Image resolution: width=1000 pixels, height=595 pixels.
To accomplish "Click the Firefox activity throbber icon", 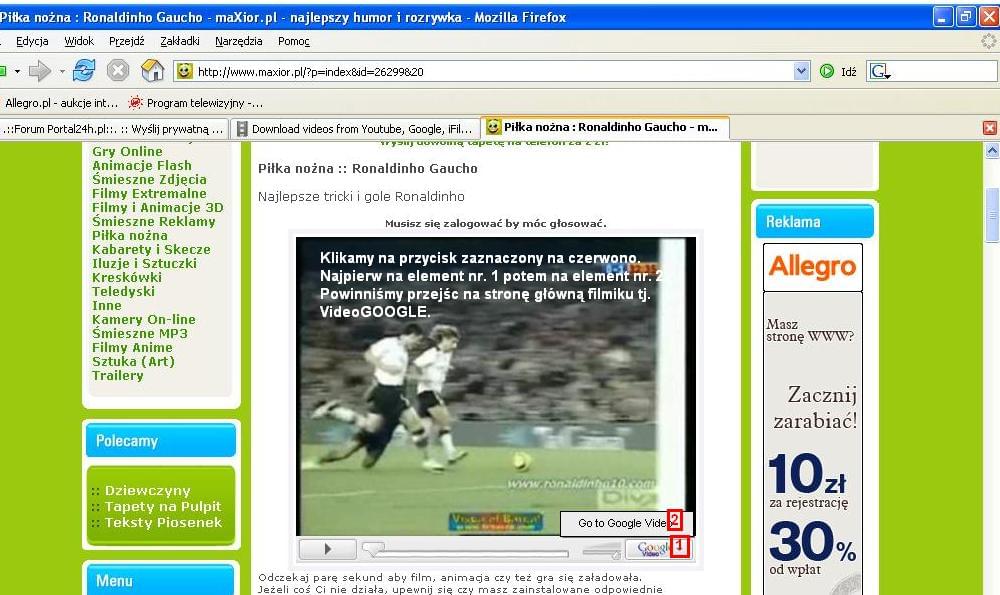I will pyautogui.click(x=989, y=41).
